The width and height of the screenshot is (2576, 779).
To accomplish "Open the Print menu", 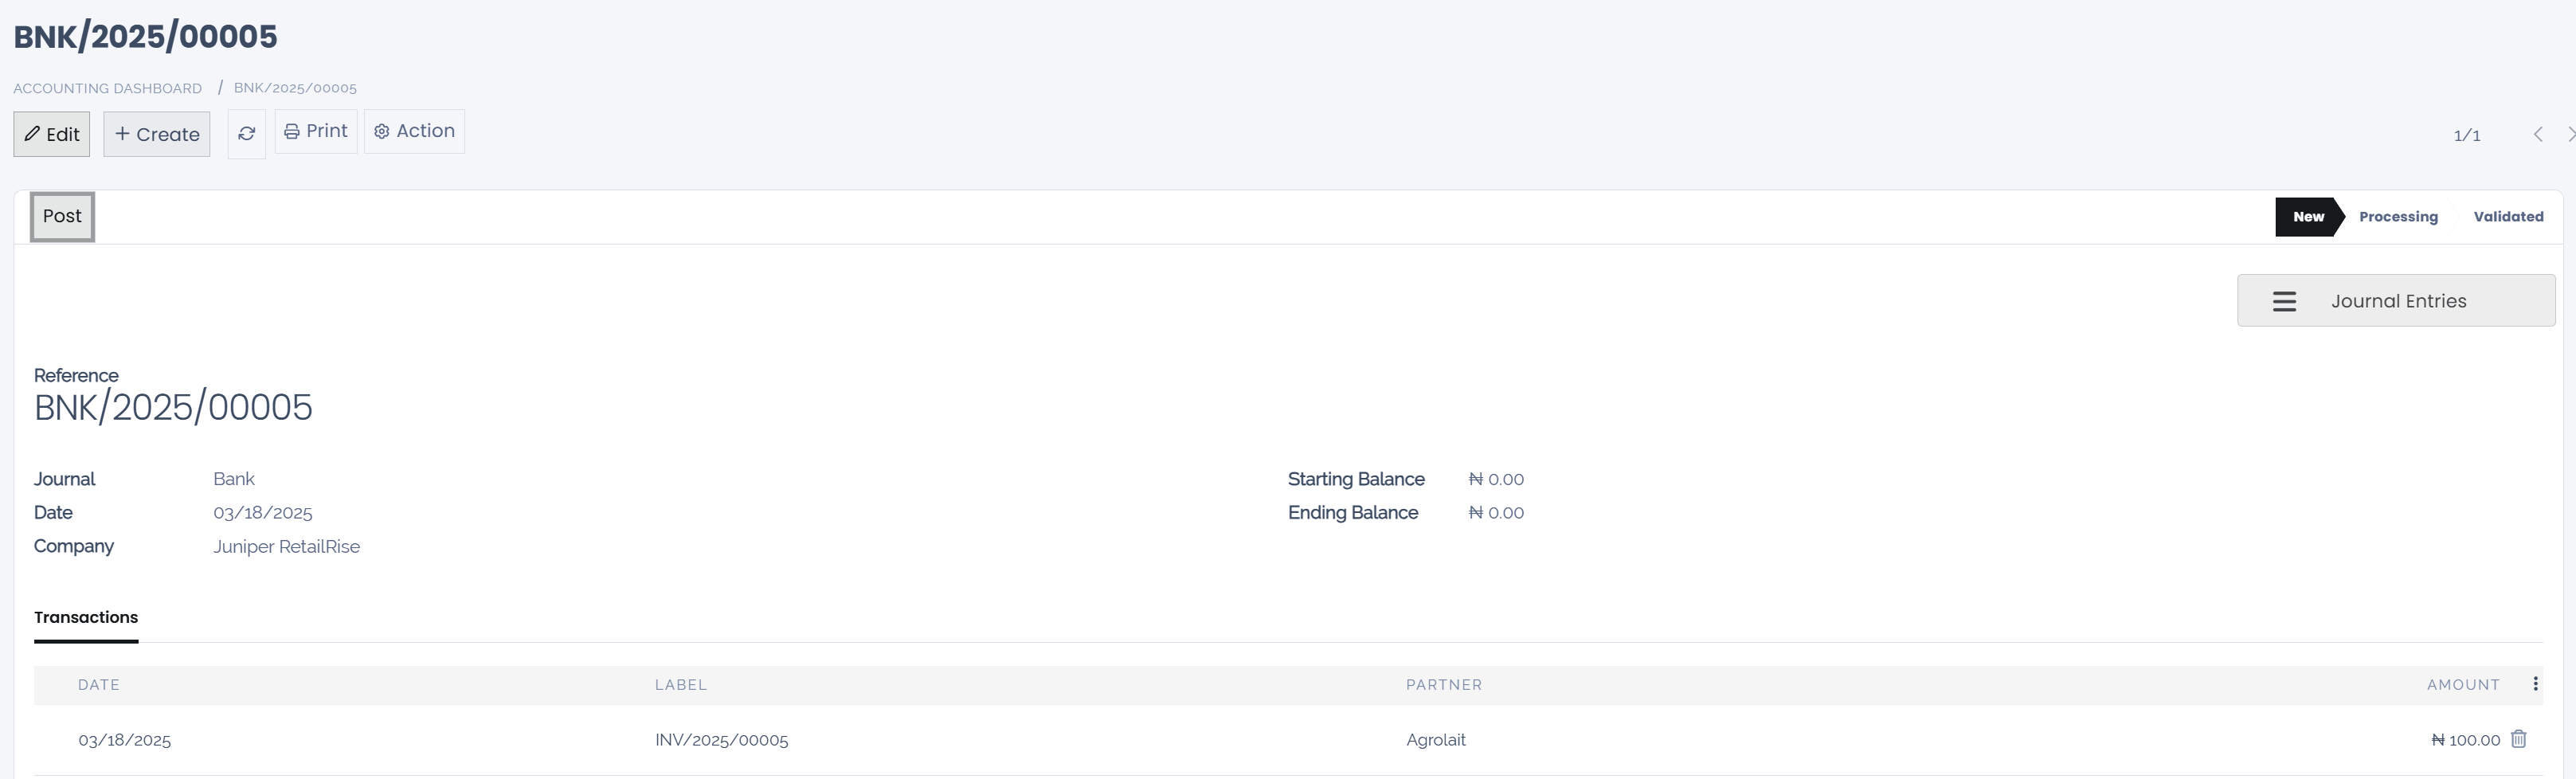I will [x=316, y=131].
